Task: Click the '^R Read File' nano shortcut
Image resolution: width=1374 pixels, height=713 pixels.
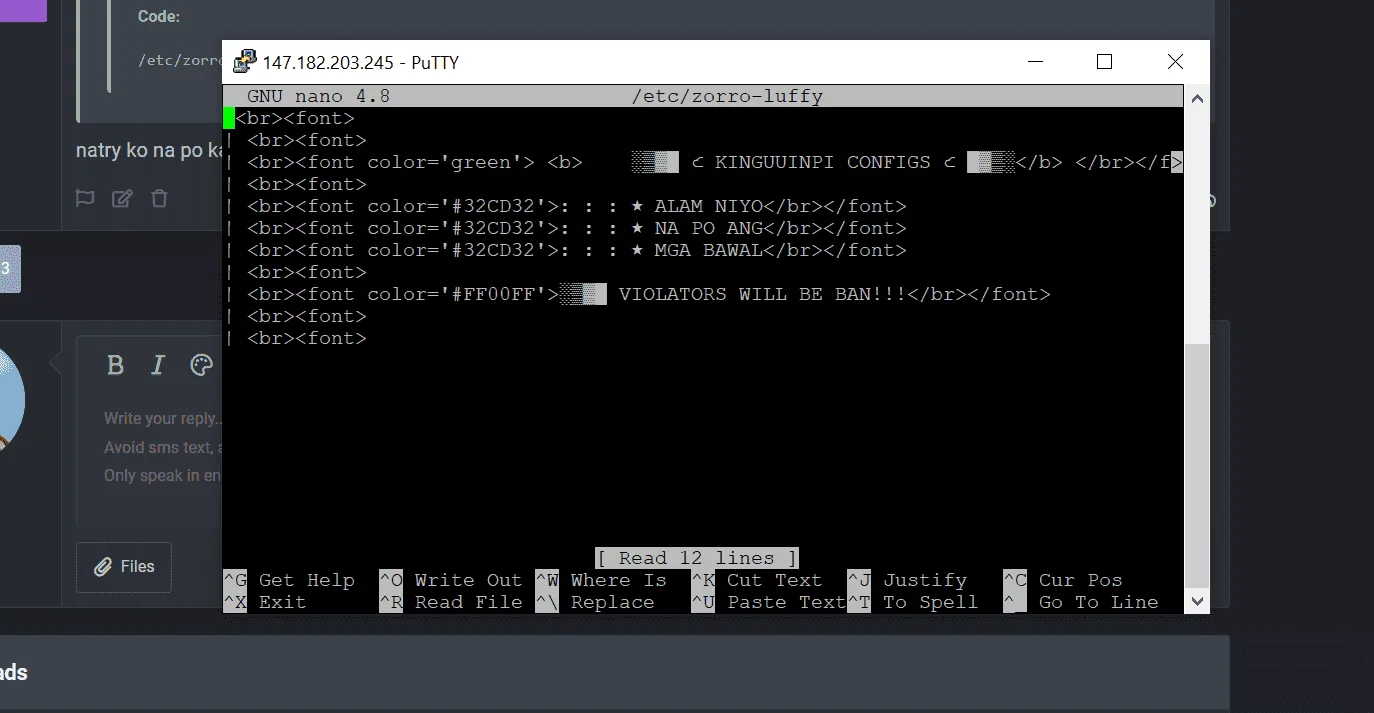Action: [x=451, y=602]
